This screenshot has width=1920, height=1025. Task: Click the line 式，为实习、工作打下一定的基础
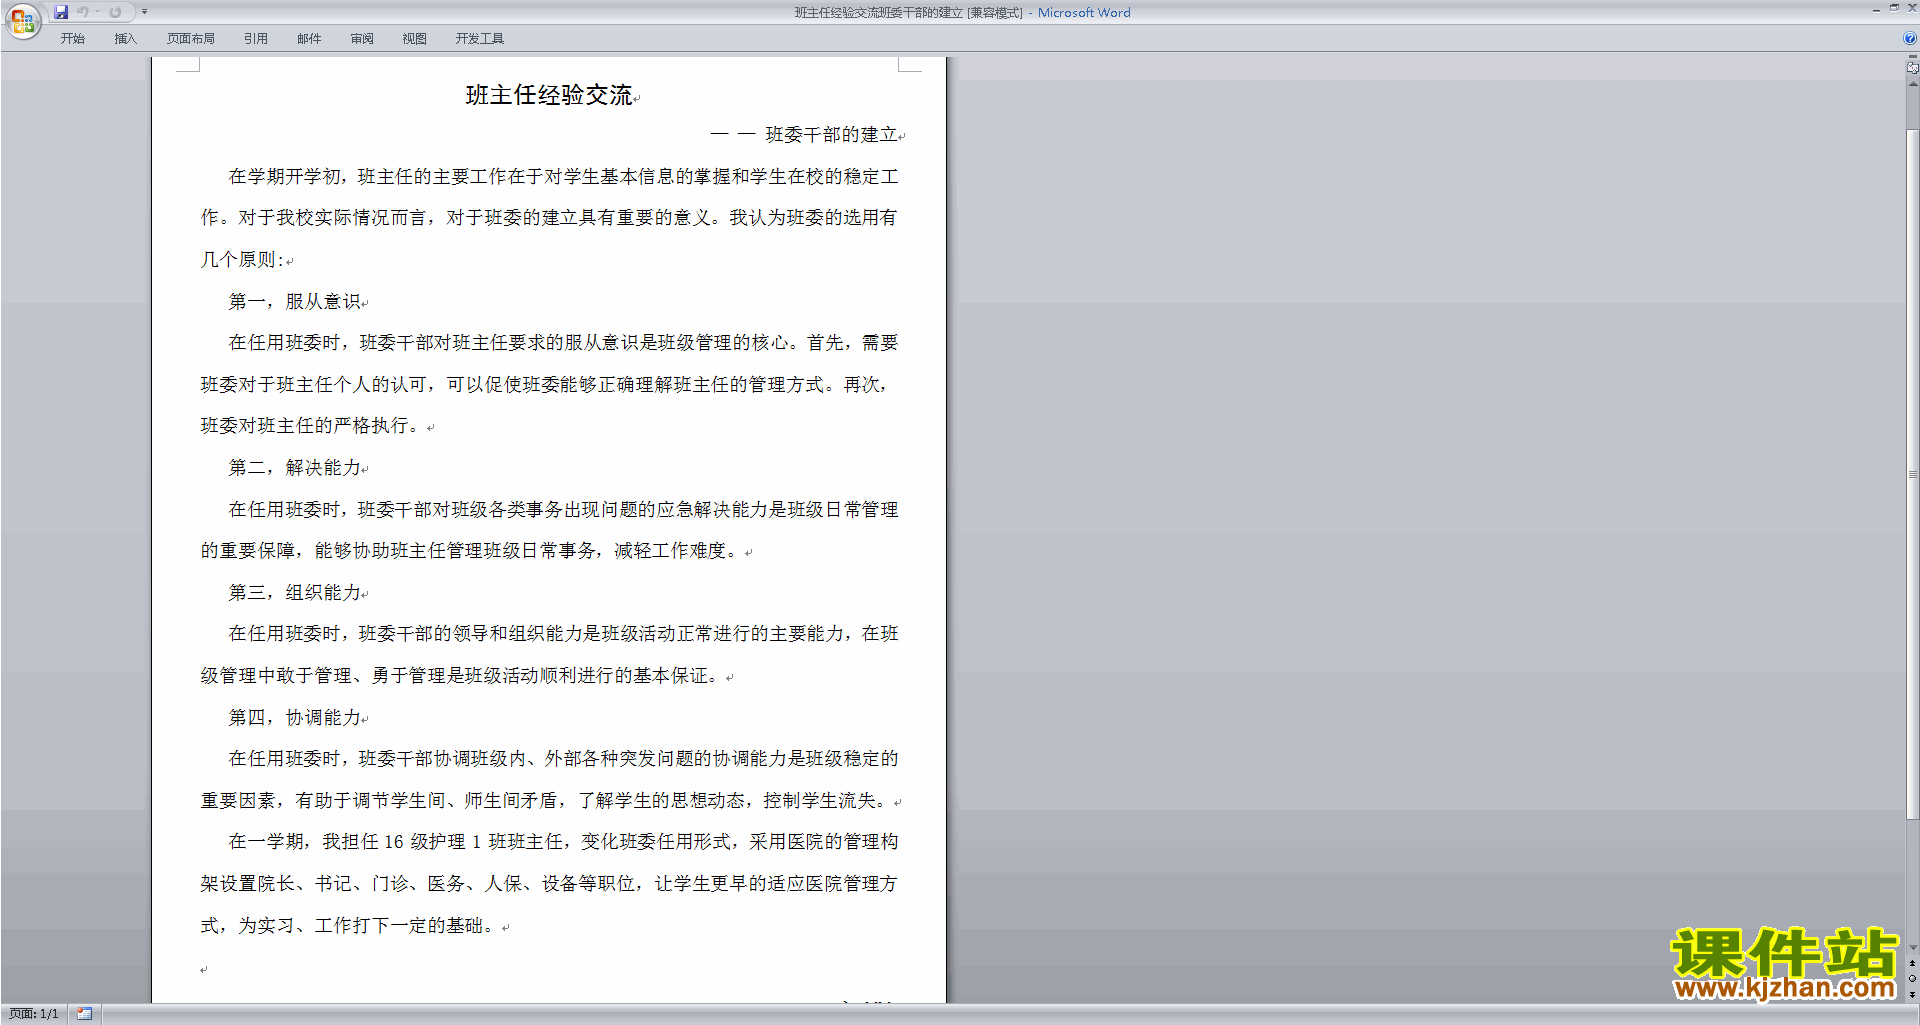click(348, 925)
